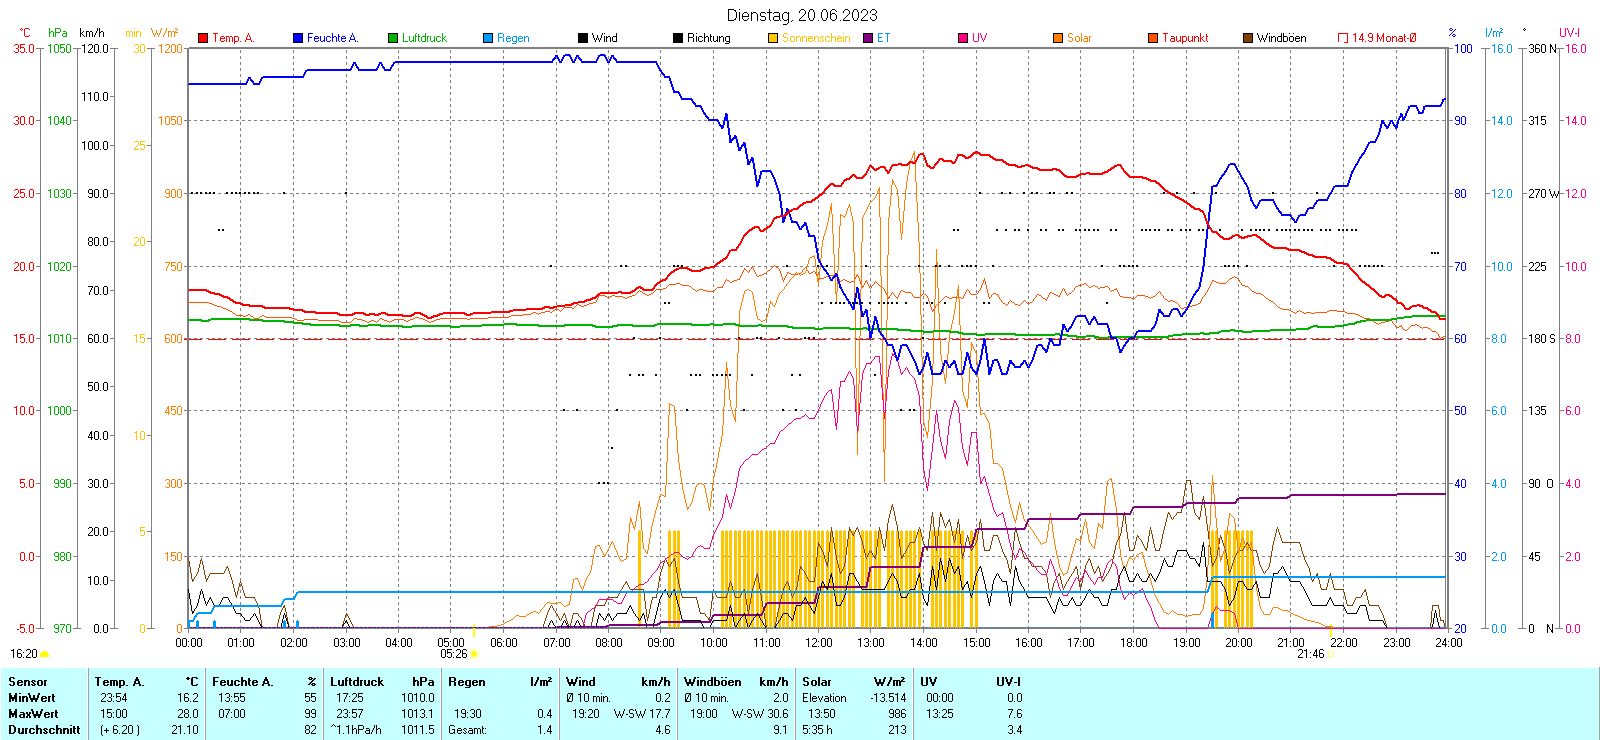Select the Luftdruck column header in table
The height and width of the screenshot is (740, 1600).
coord(357,682)
